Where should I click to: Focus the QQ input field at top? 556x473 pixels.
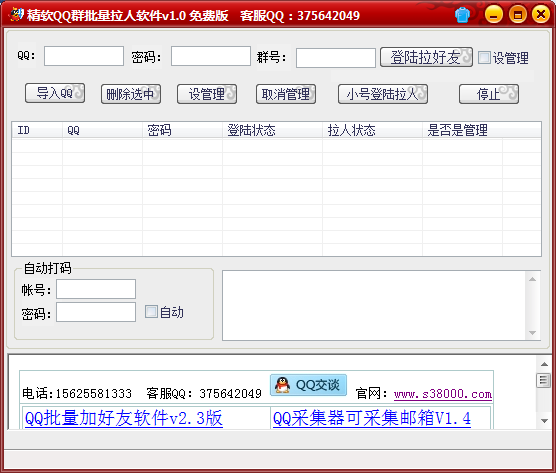pos(84,56)
